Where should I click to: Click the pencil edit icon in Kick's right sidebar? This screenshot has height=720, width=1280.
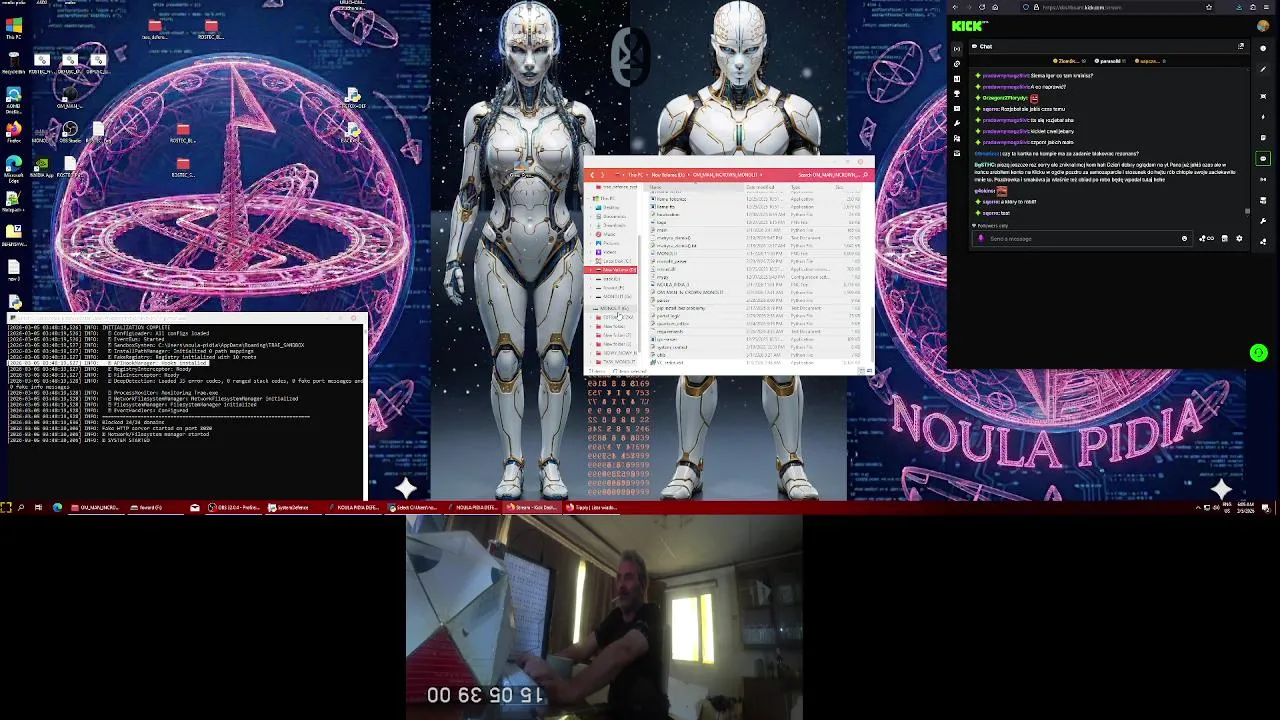(x=1263, y=69)
